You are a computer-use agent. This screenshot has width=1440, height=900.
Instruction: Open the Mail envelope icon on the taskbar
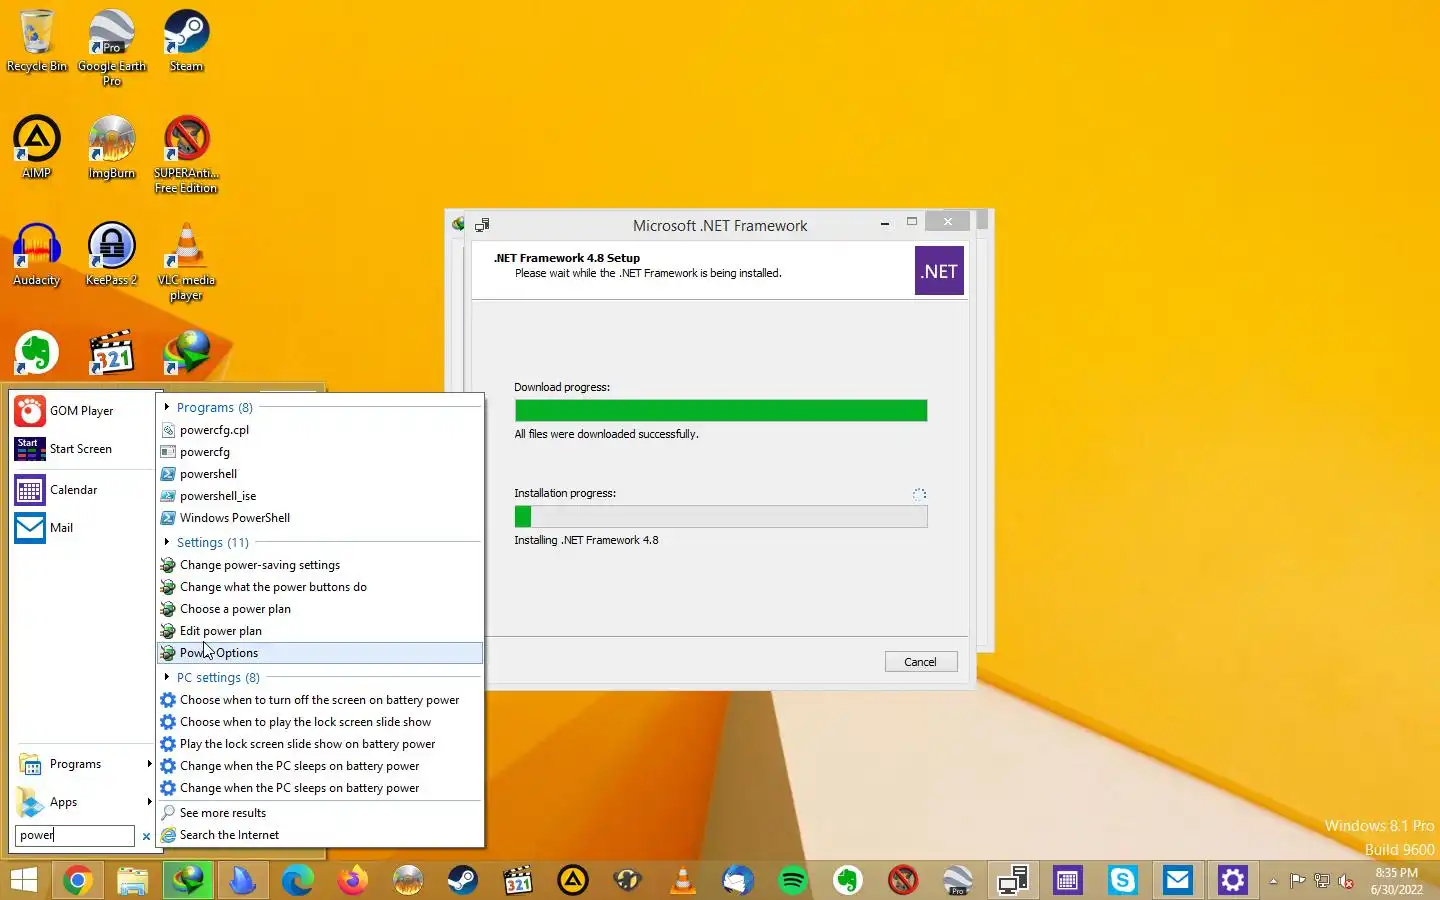click(x=1178, y=880)
